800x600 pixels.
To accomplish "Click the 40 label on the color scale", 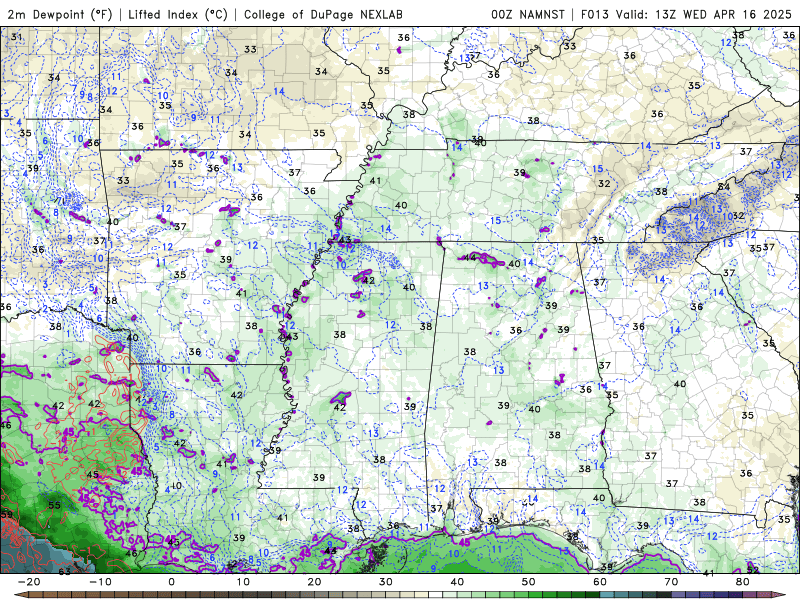I will [x=457, y=582].
